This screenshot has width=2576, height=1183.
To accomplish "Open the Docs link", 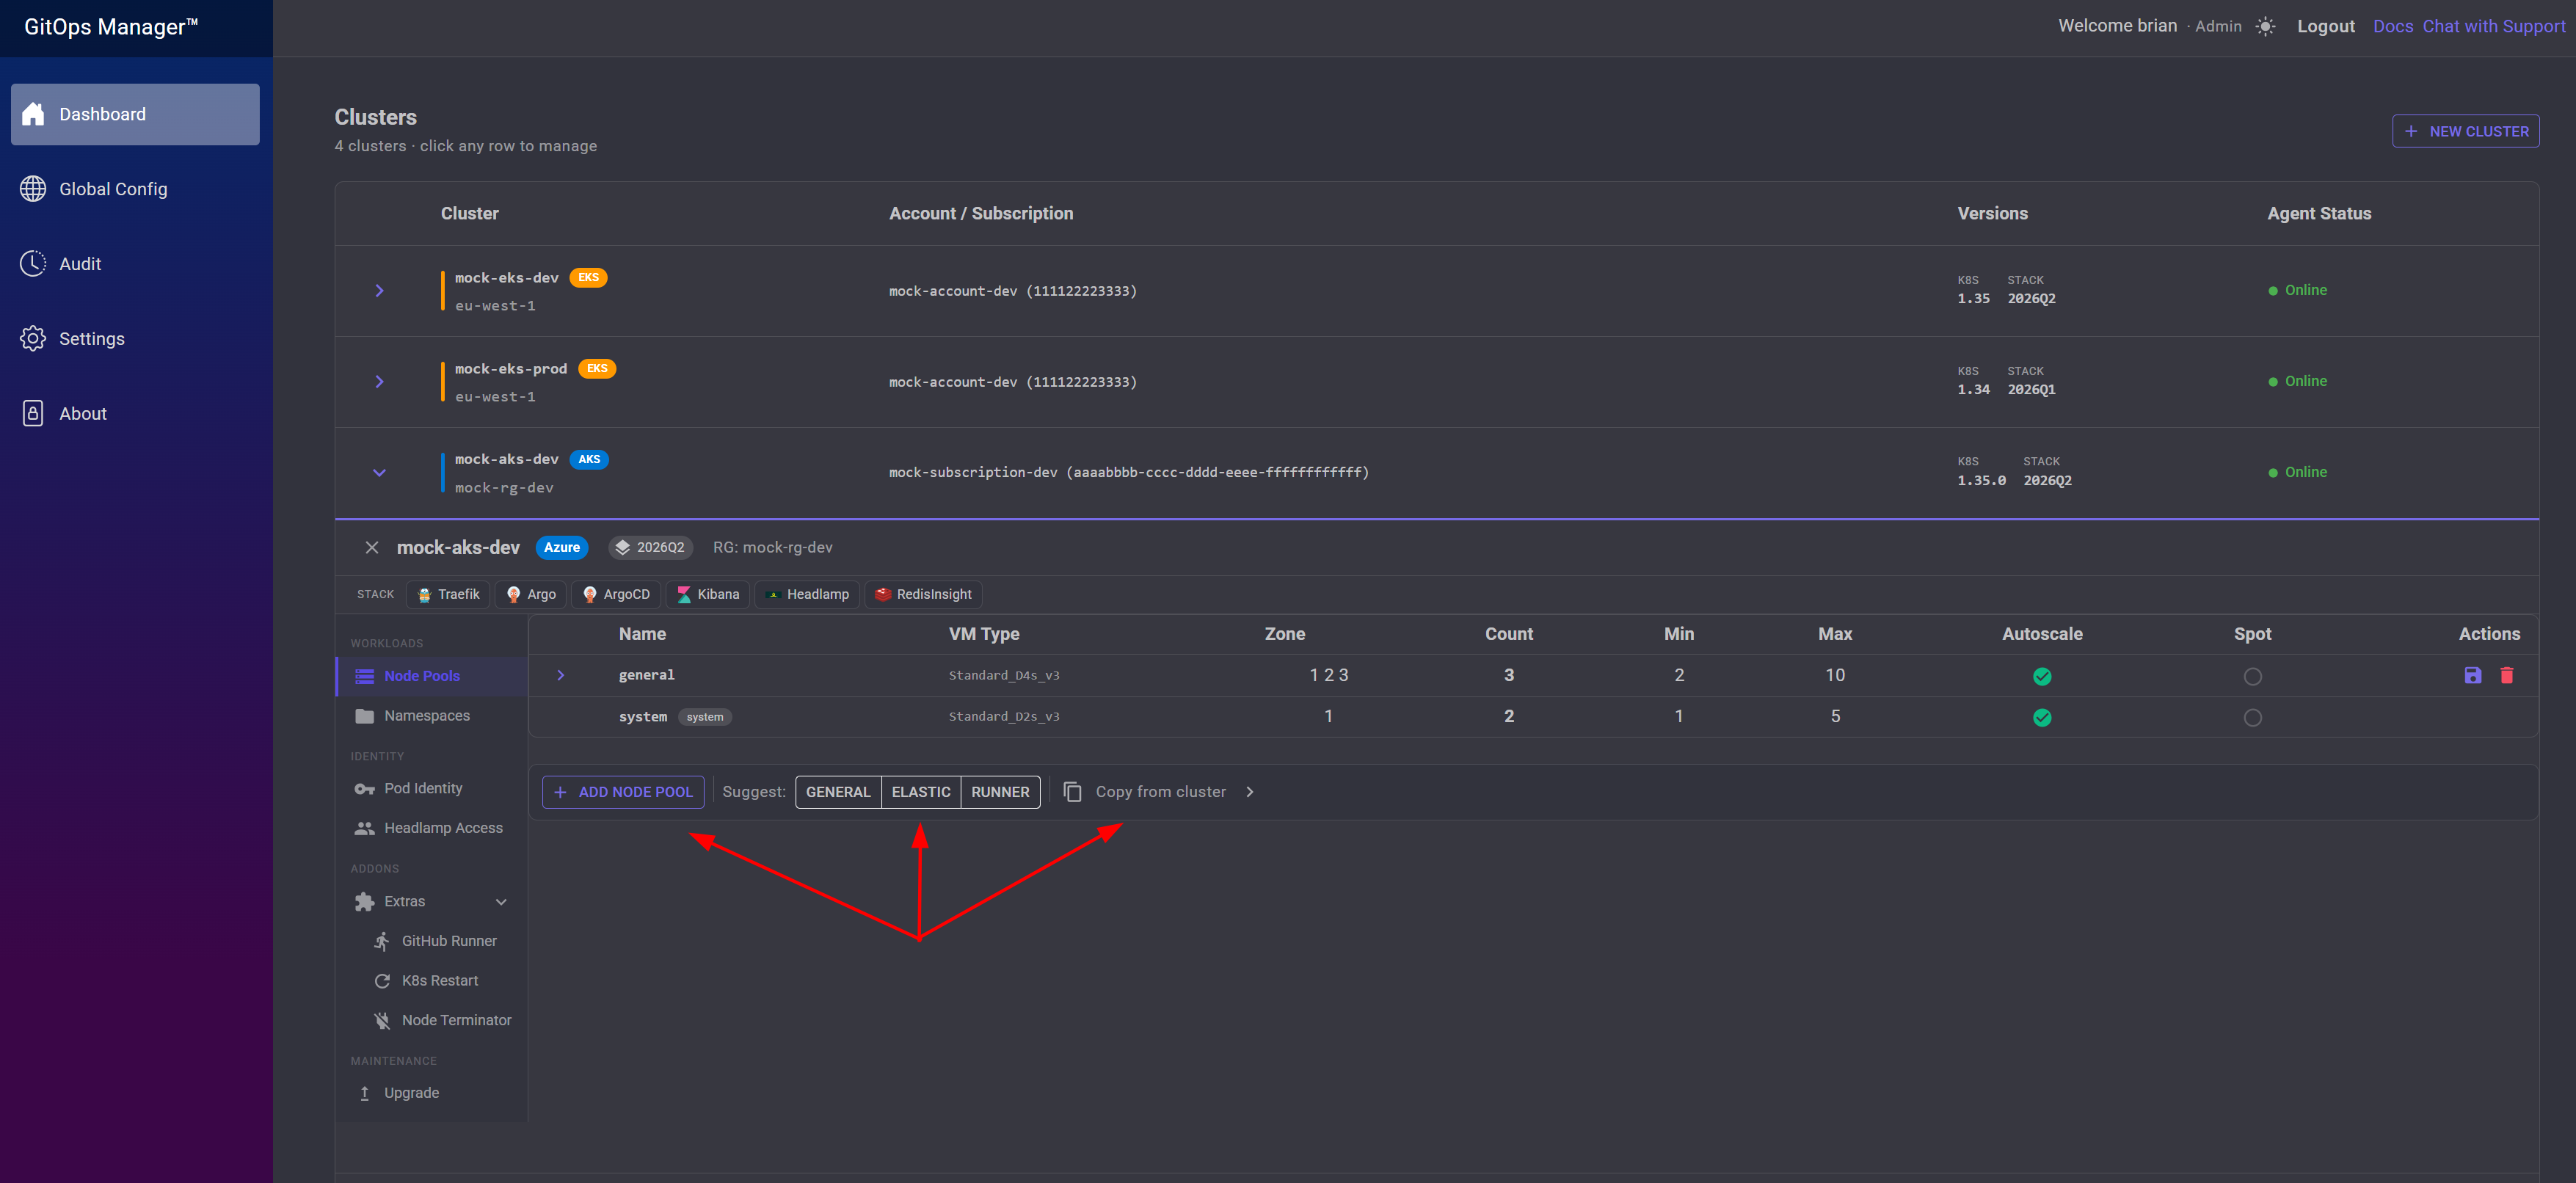I will coord(2393,26).
